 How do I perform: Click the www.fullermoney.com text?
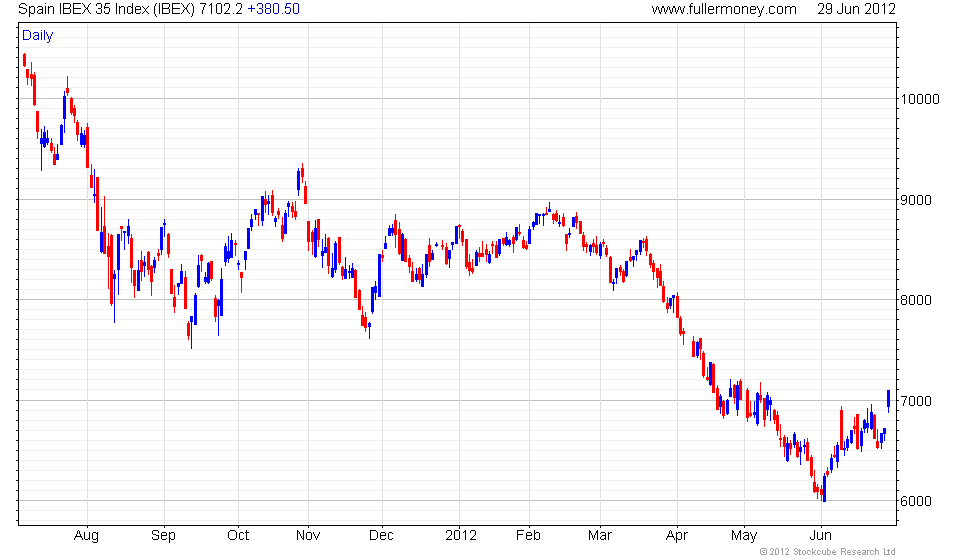724,9
